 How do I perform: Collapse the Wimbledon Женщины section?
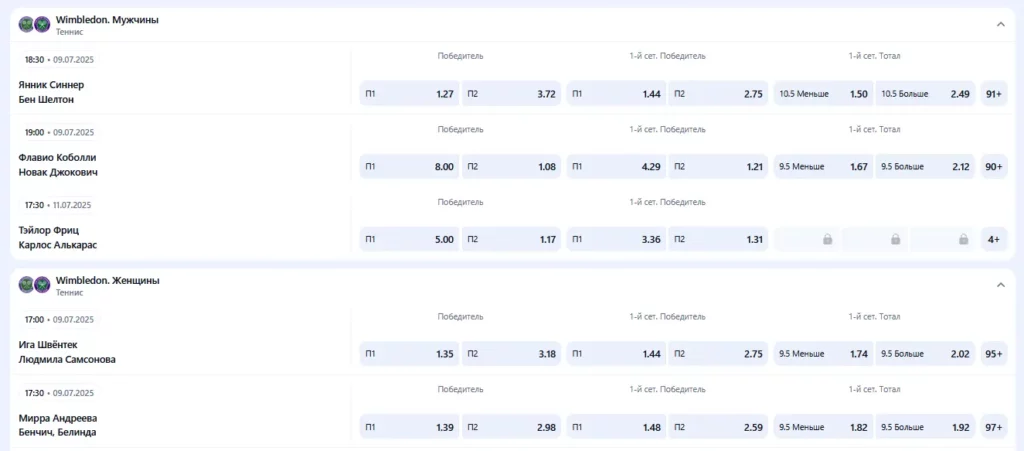tap(1000, 285)
